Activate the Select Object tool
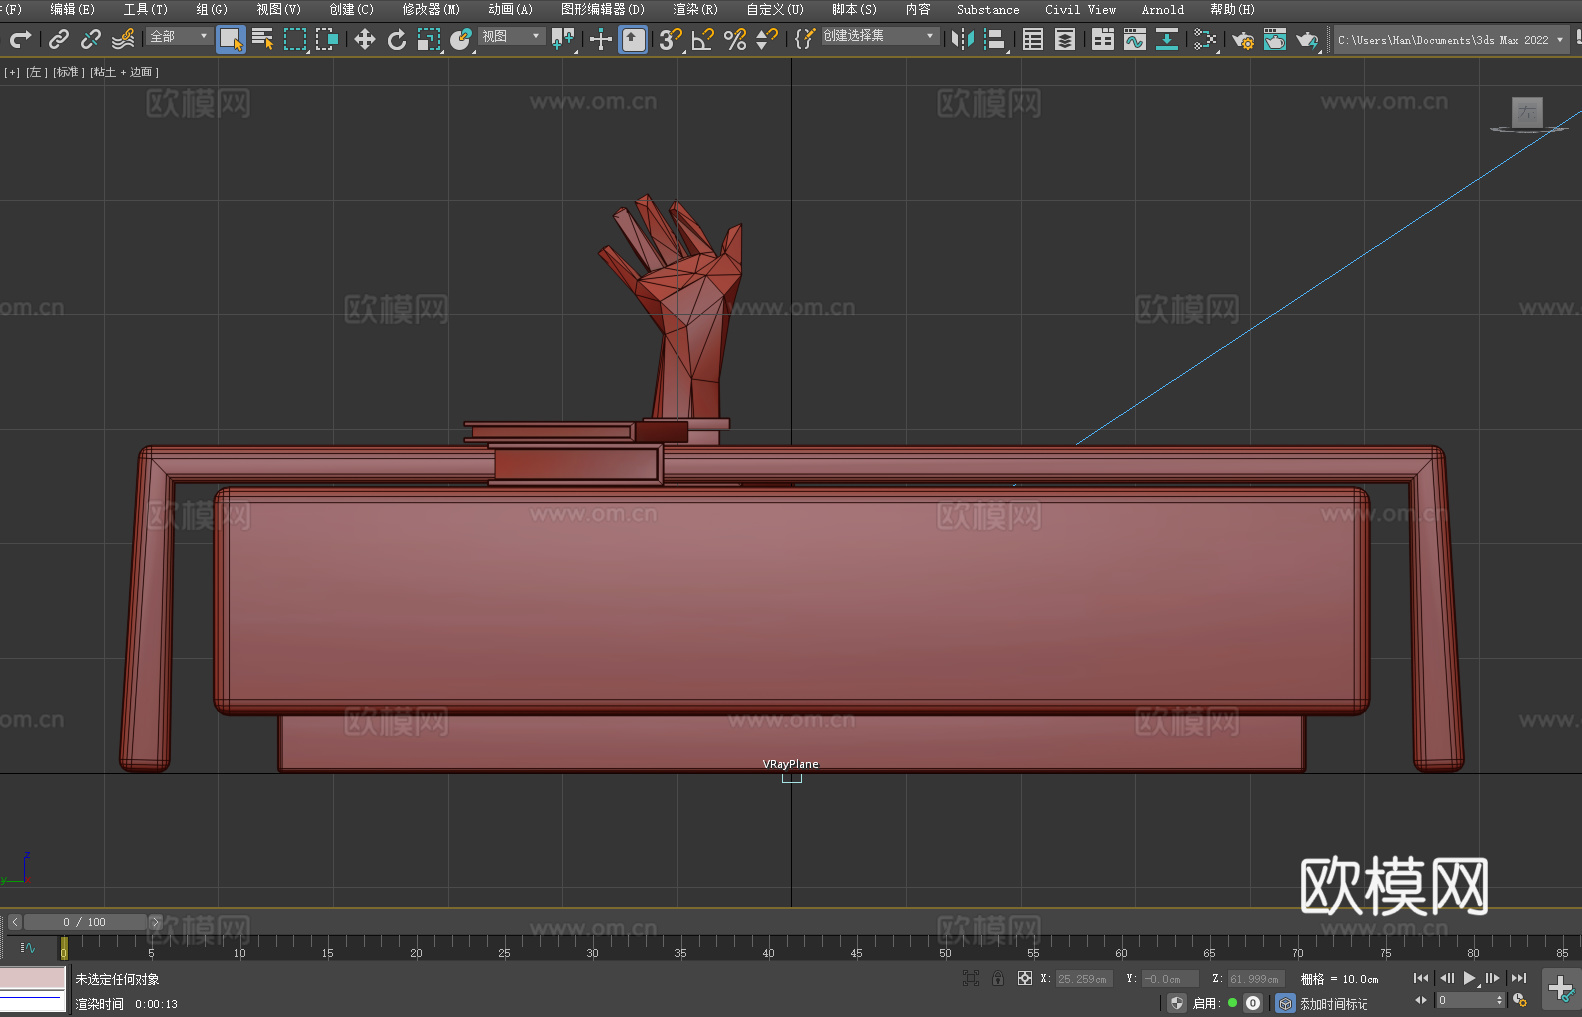This screenshot has width=1582, height=1017. pyautogui.click(x=231, y=39)
